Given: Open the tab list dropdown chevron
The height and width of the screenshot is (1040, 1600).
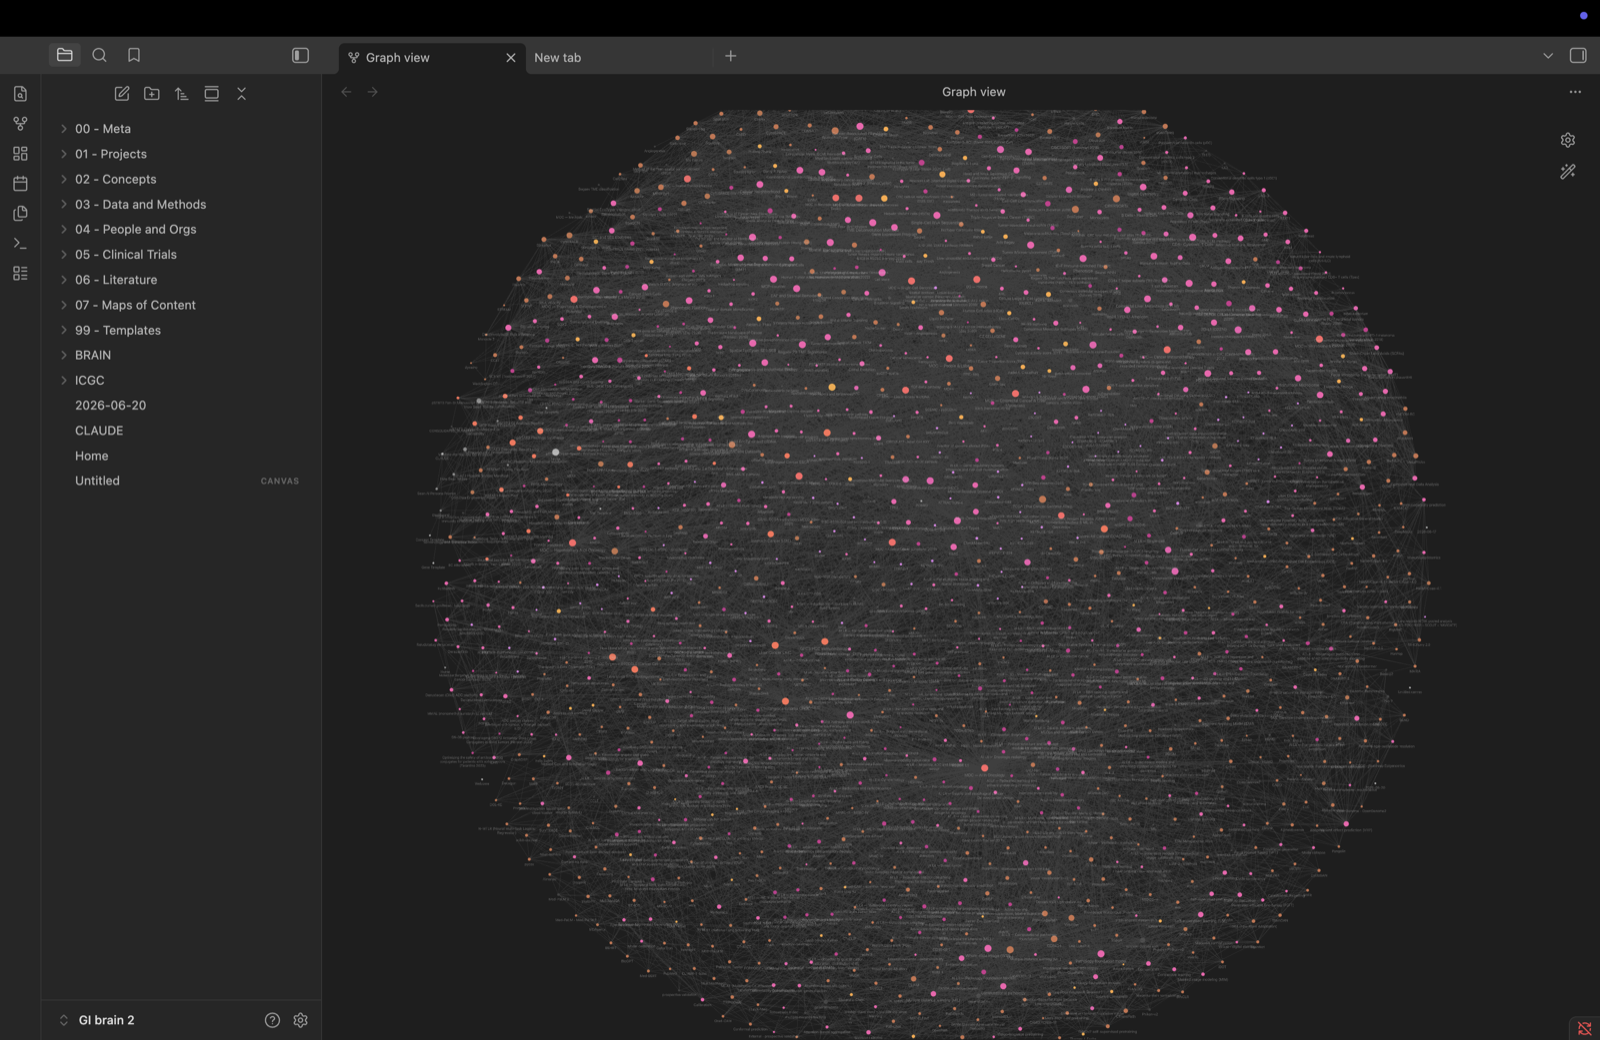Looking at the screenshot, I should tap(1548, 56).
